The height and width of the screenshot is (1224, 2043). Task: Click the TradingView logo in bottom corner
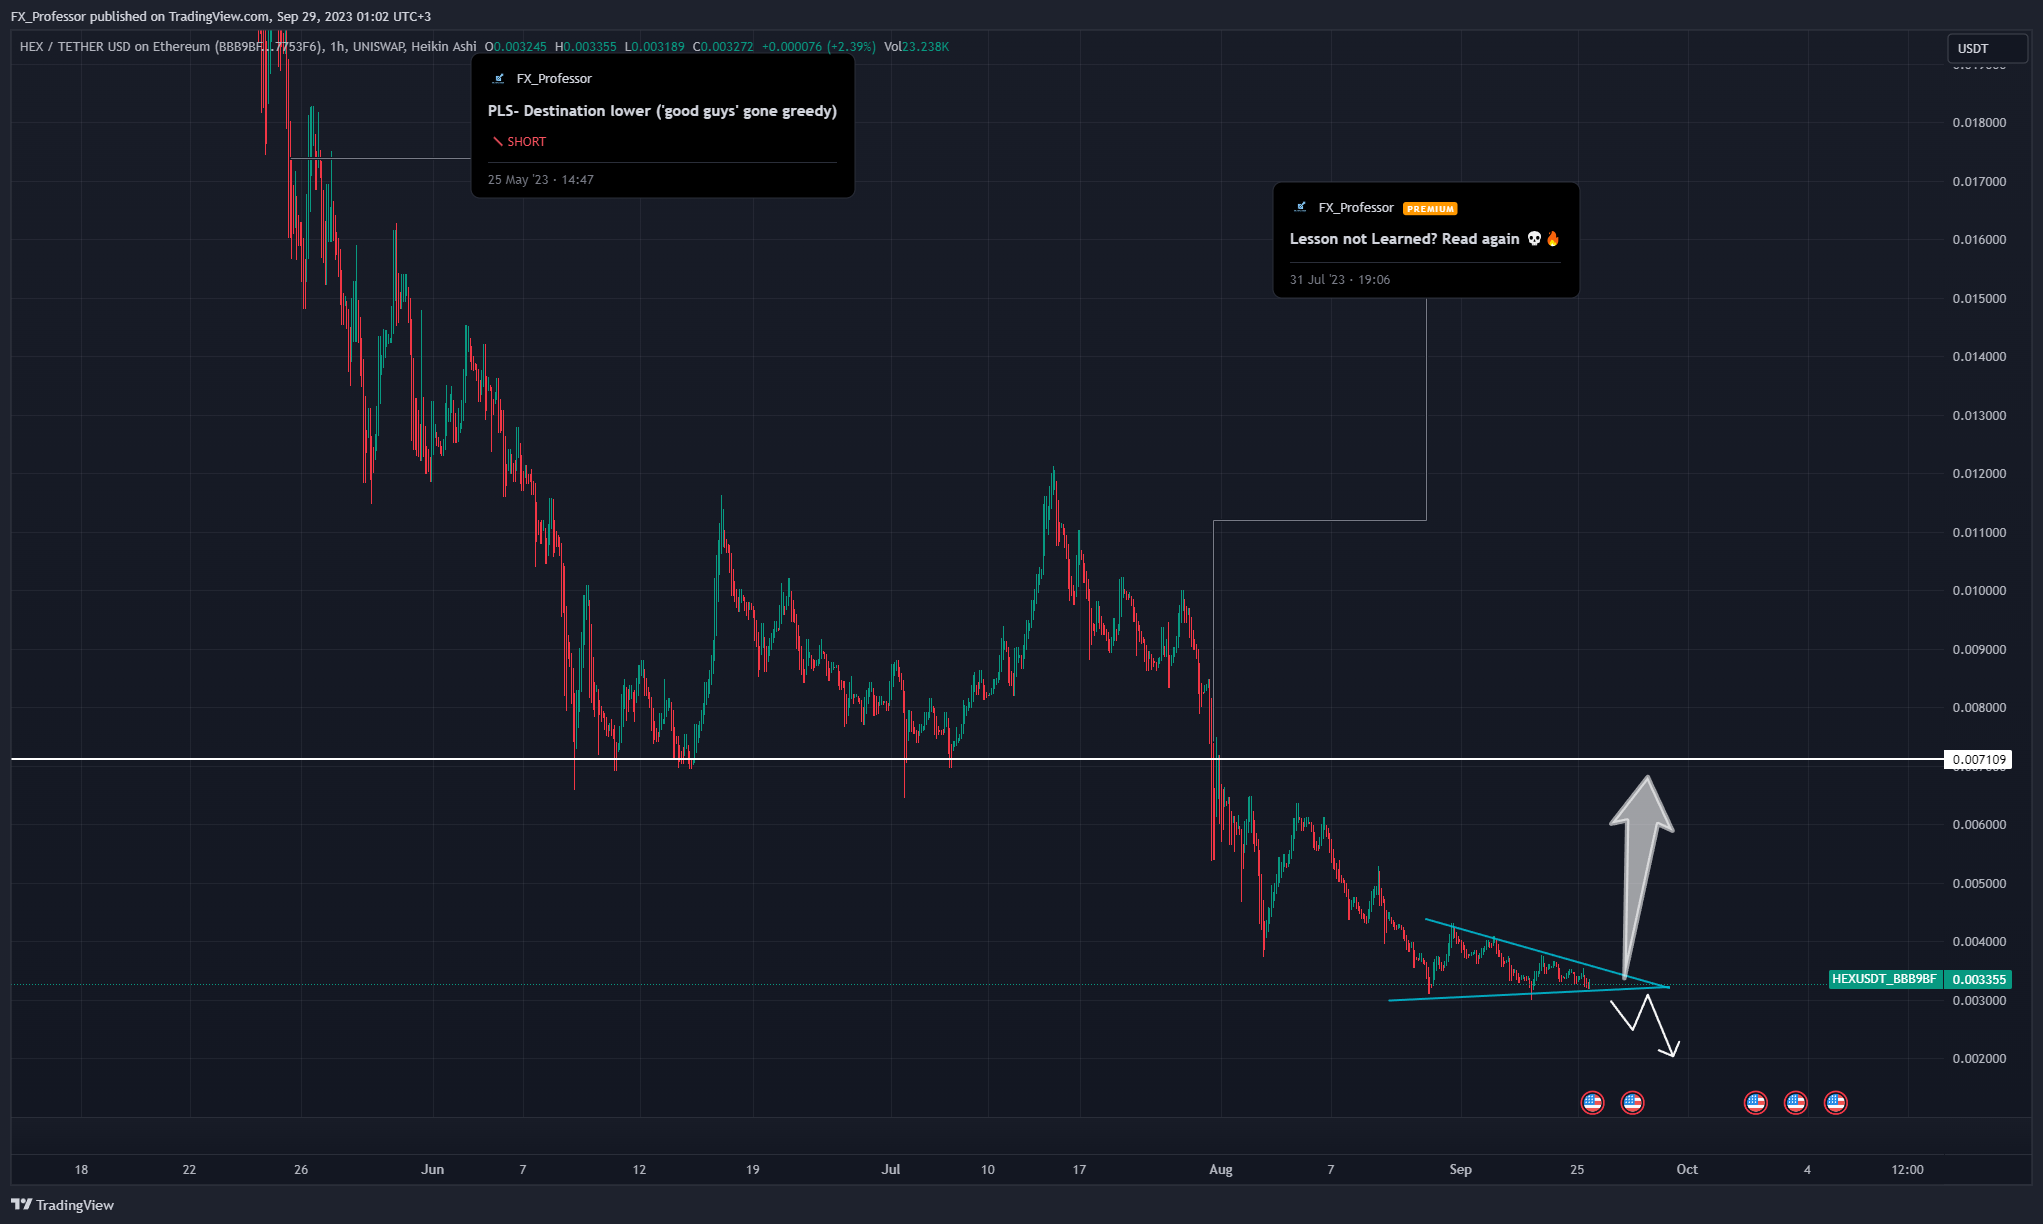coord(62,1205)
